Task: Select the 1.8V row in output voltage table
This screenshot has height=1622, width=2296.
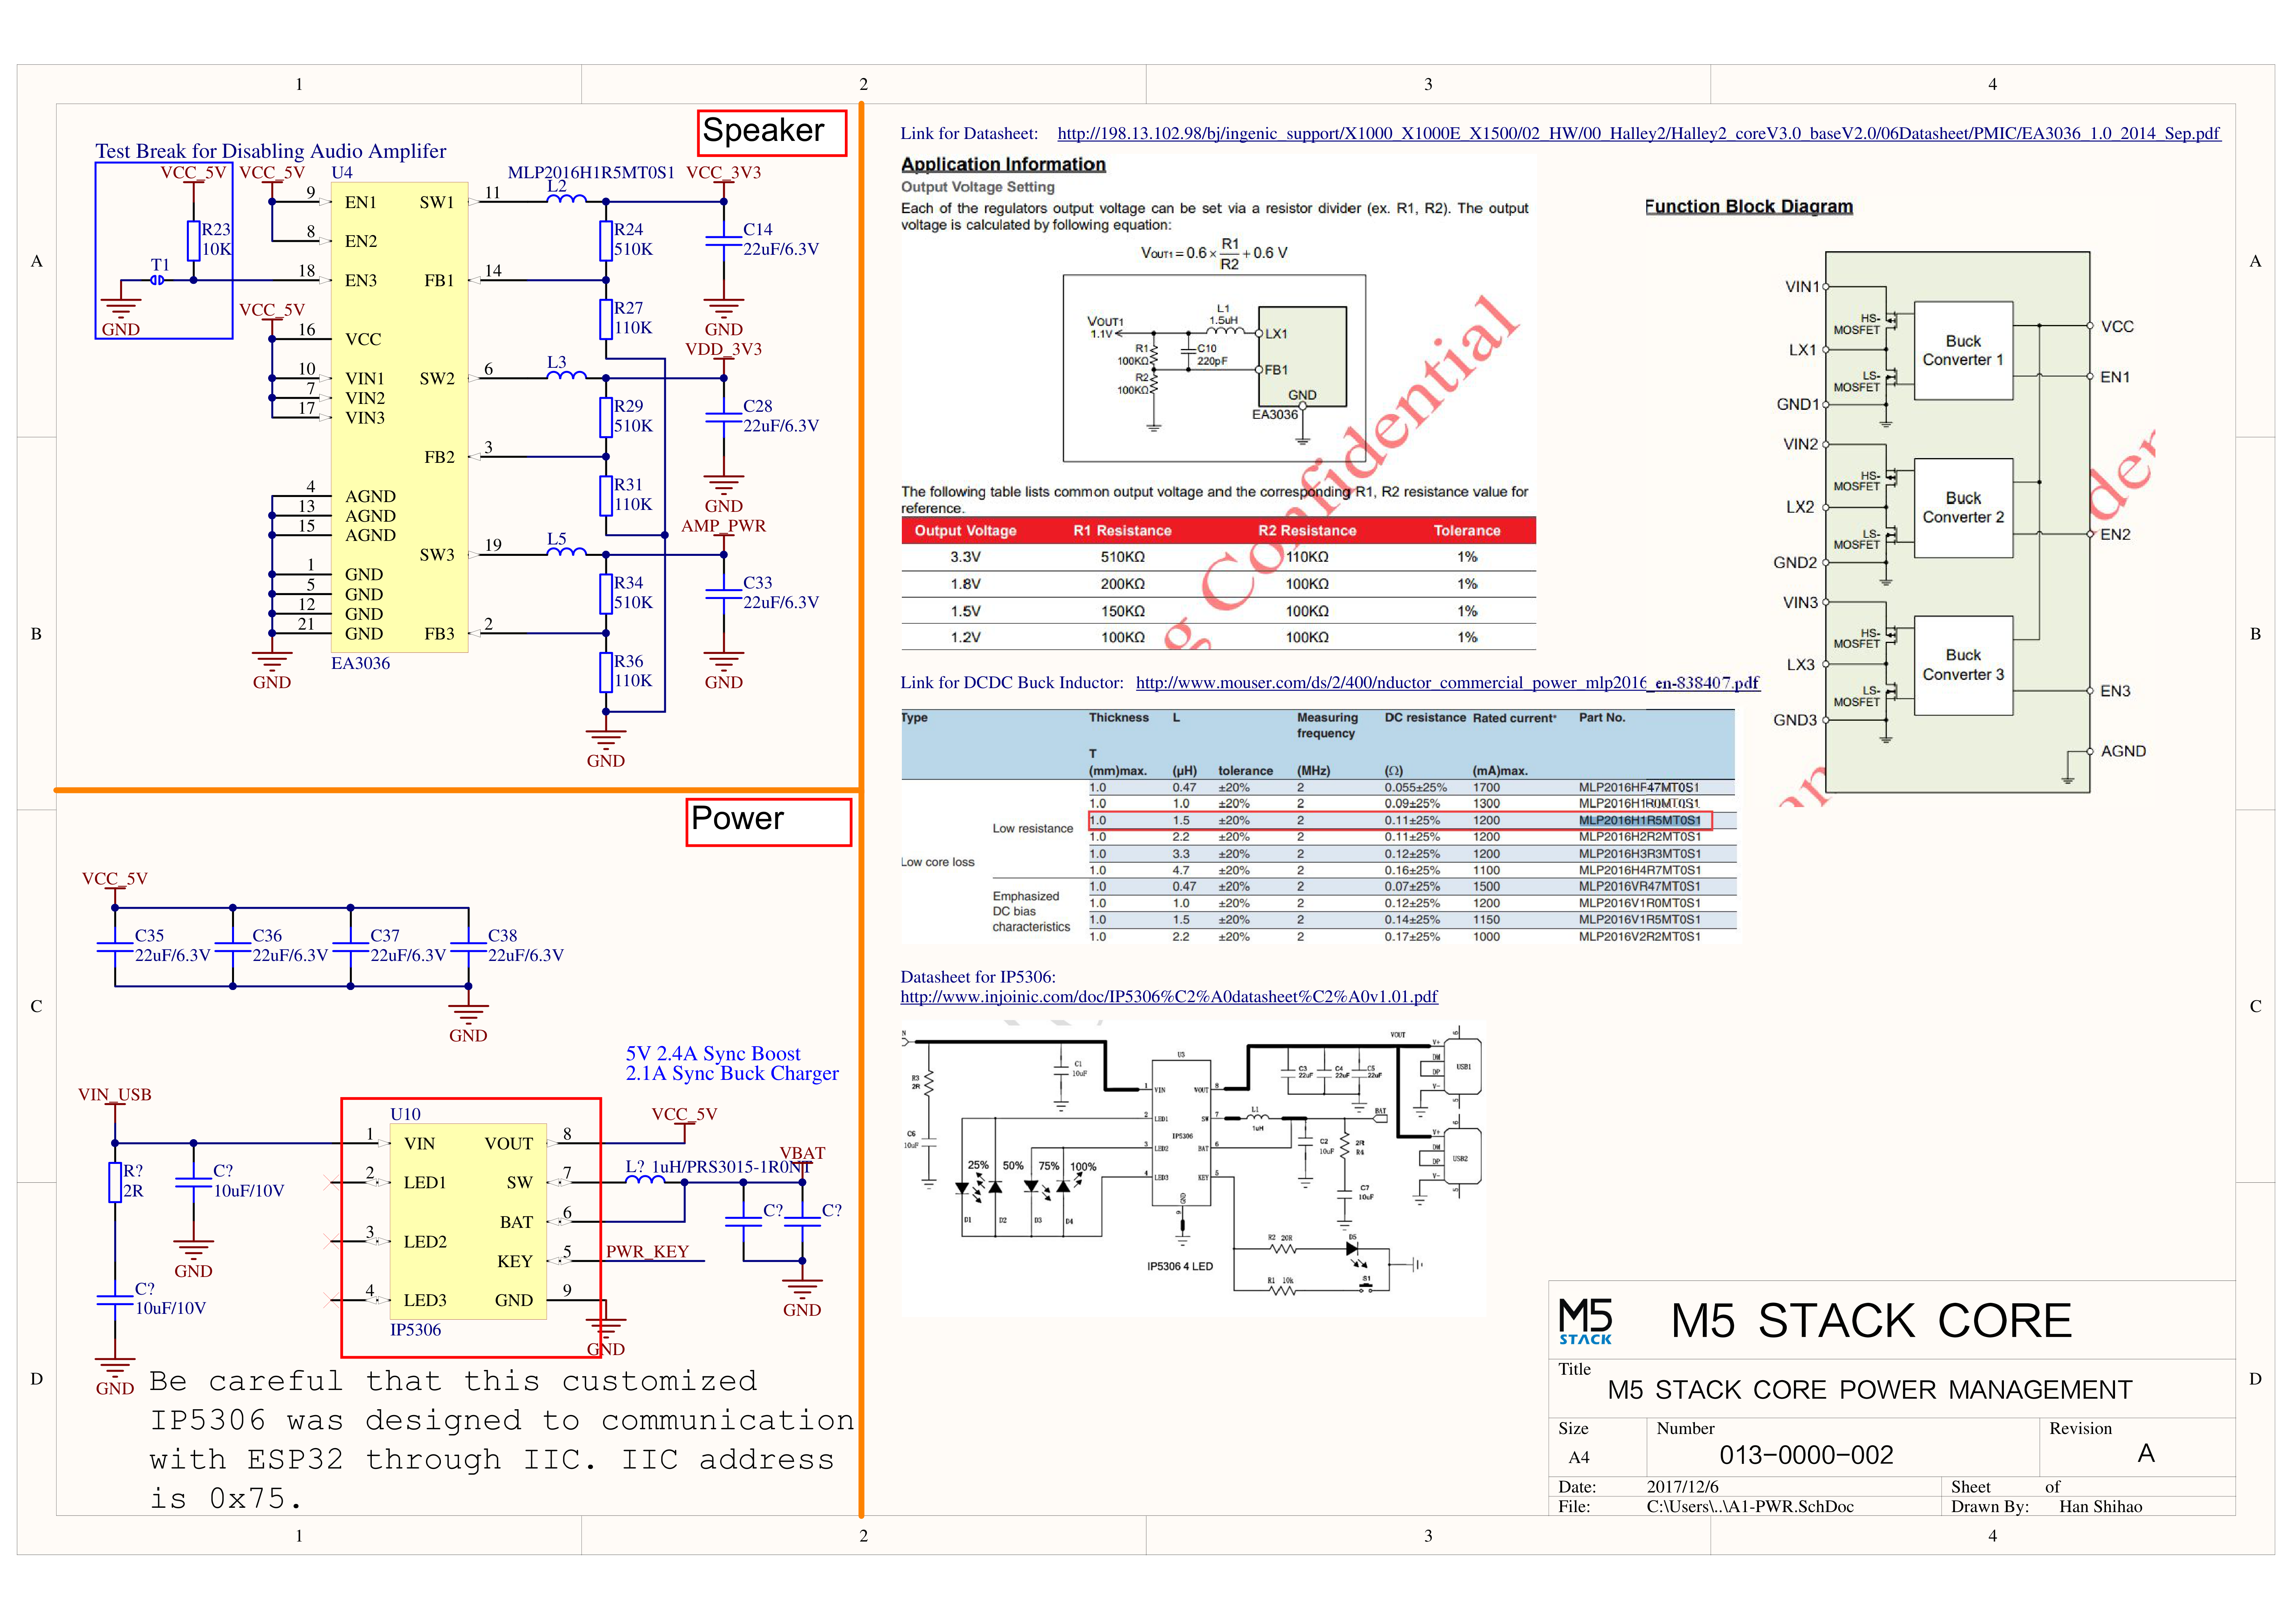Action: pos(1218,584)
